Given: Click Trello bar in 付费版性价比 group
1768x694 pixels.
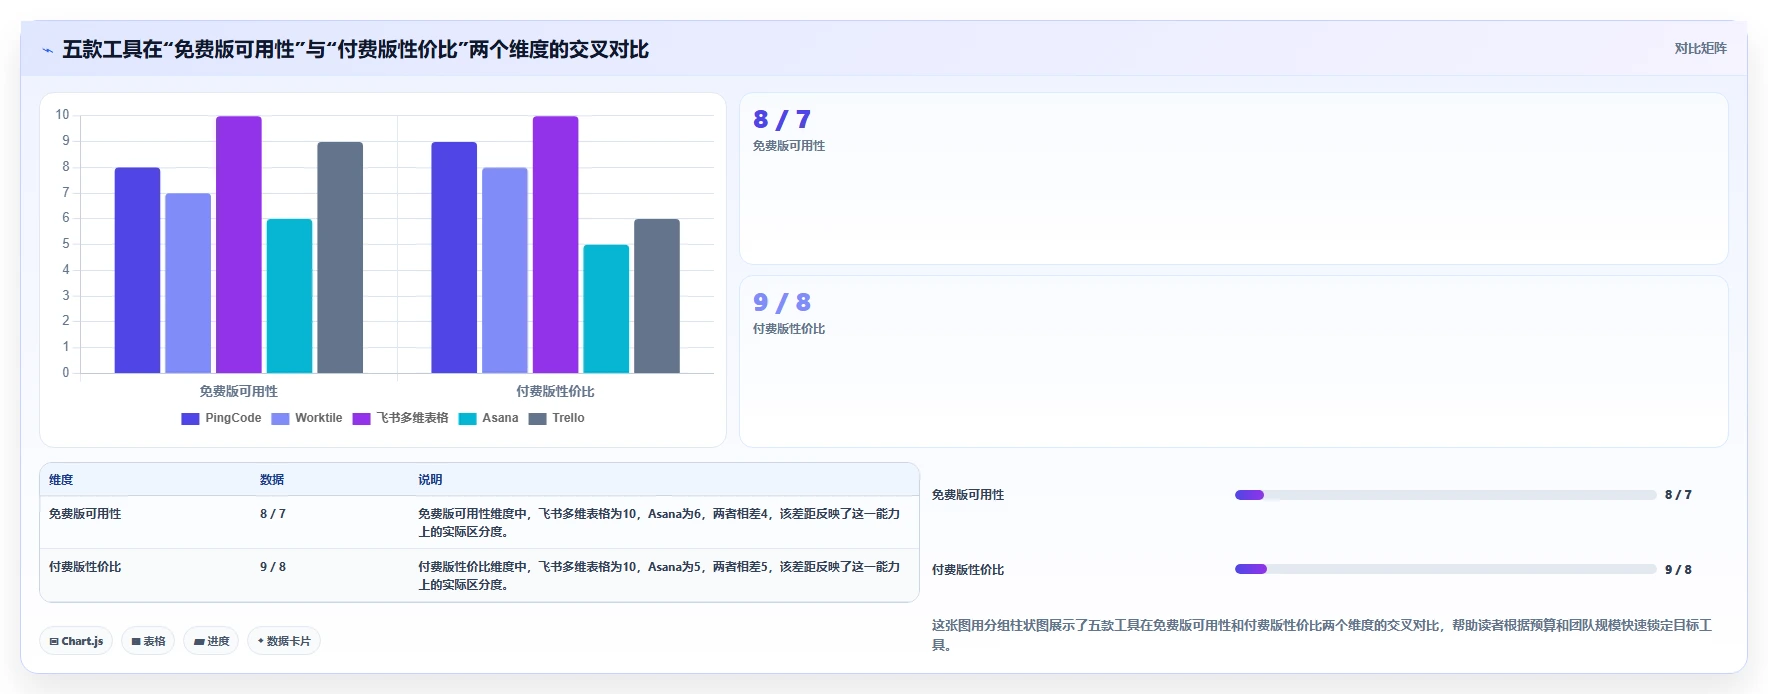Looking at the screenshot, I should click(657, 296).
